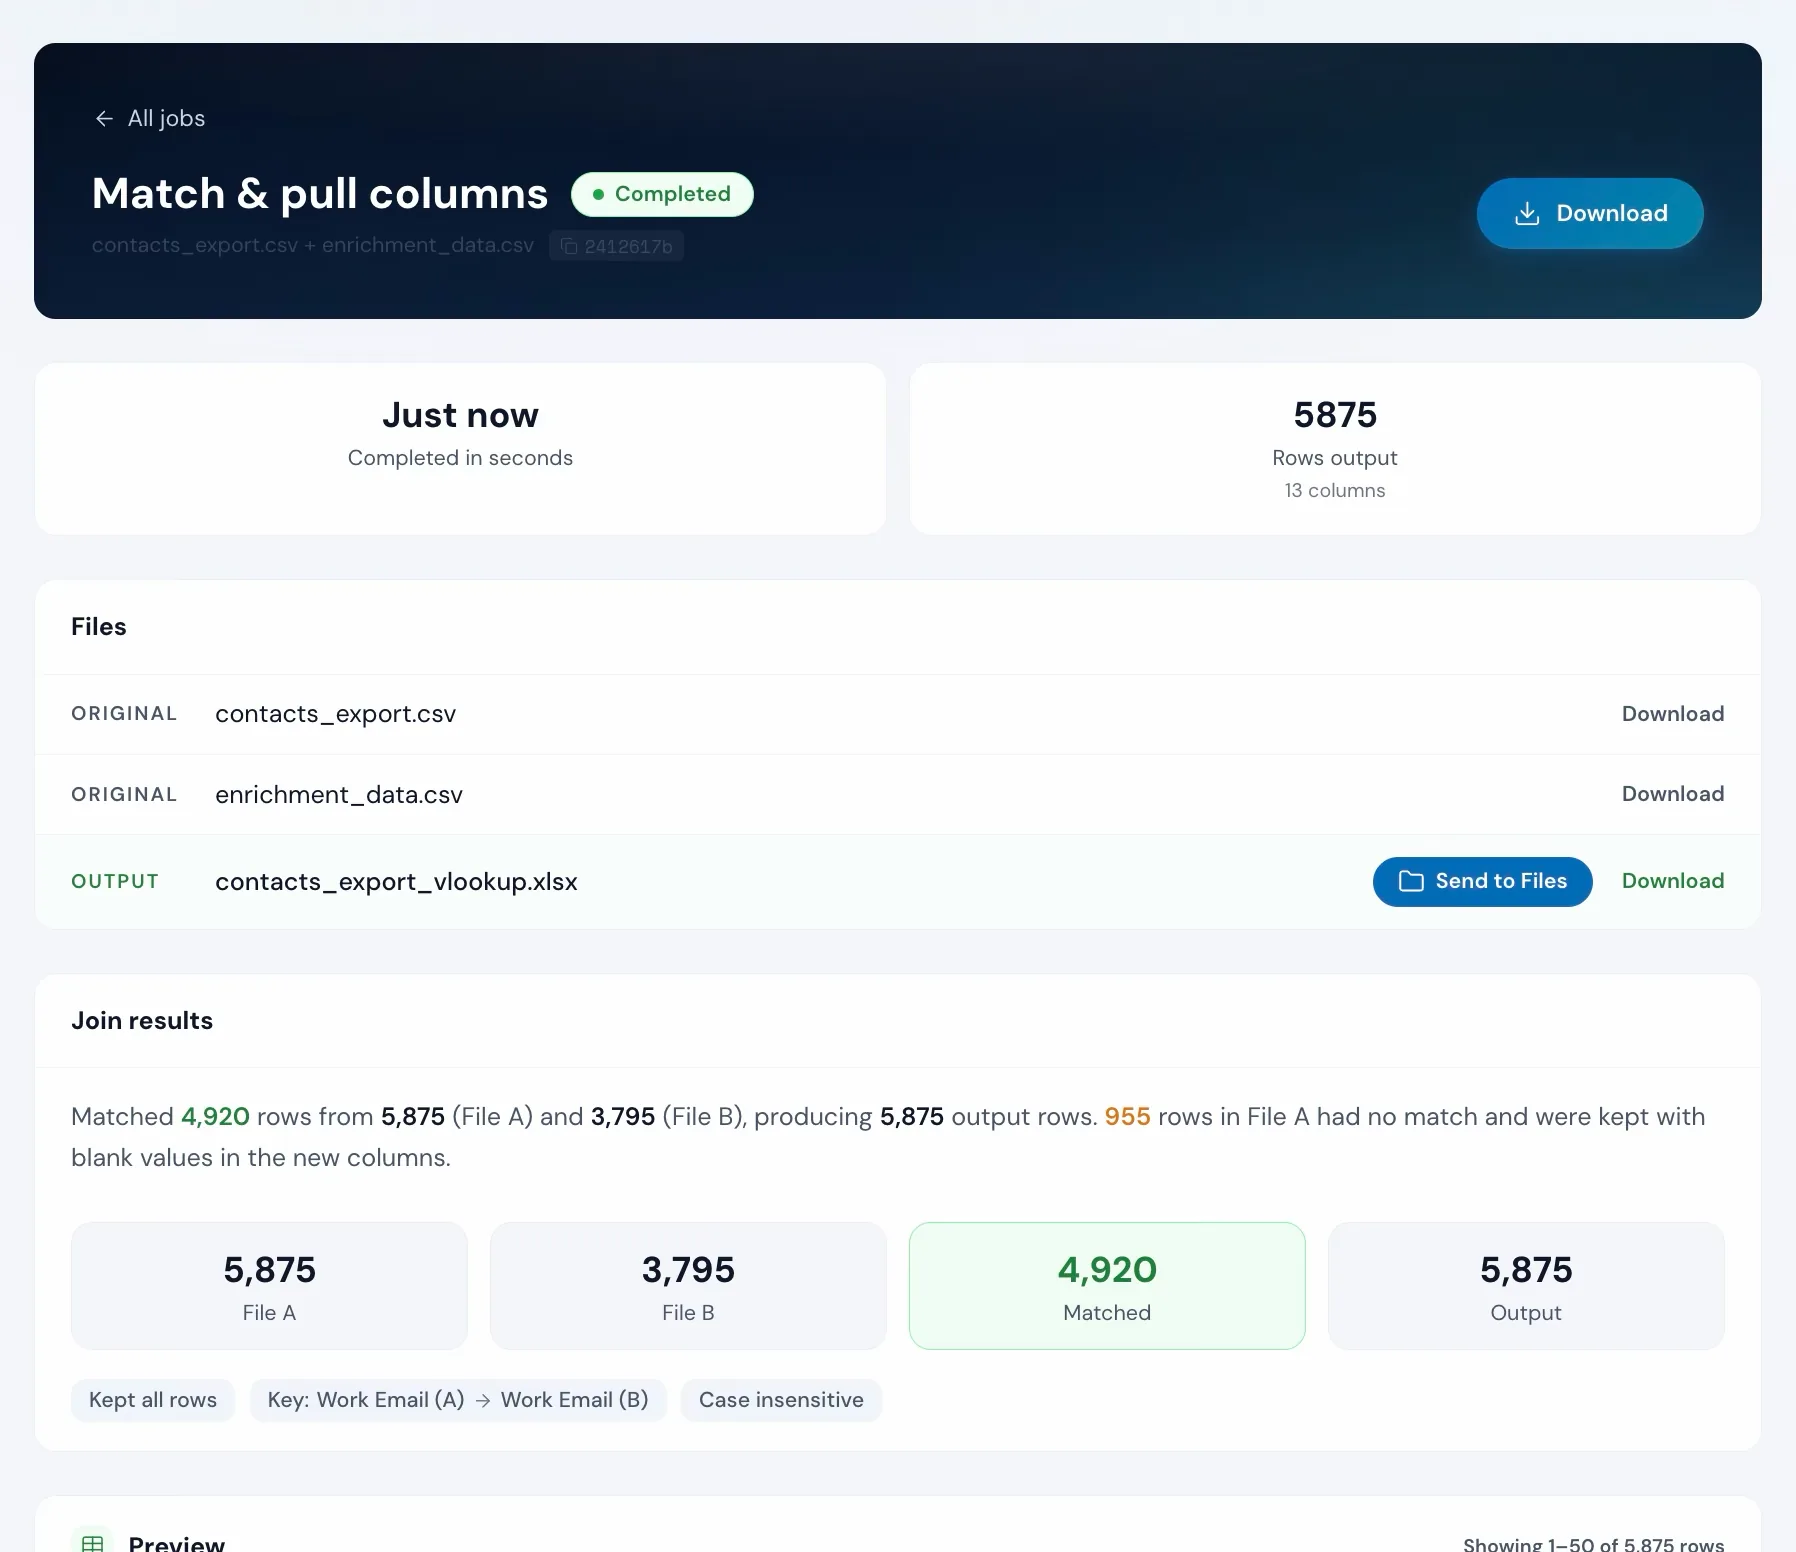Go back via All jobs arrow icon

[x=104, y=119]
